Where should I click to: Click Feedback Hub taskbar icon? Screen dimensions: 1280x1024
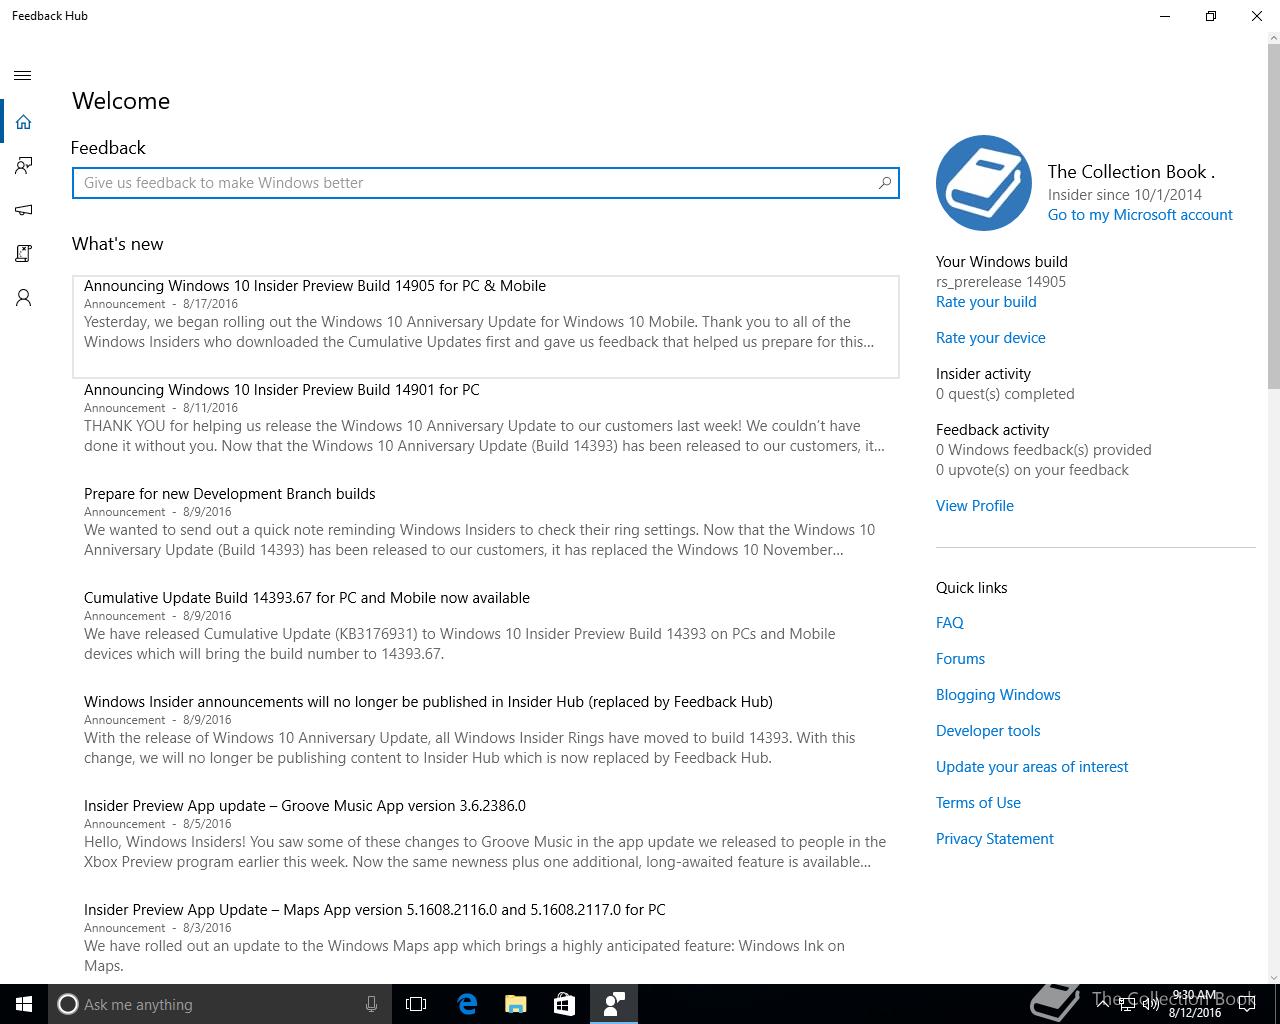tap(614, 1004)
